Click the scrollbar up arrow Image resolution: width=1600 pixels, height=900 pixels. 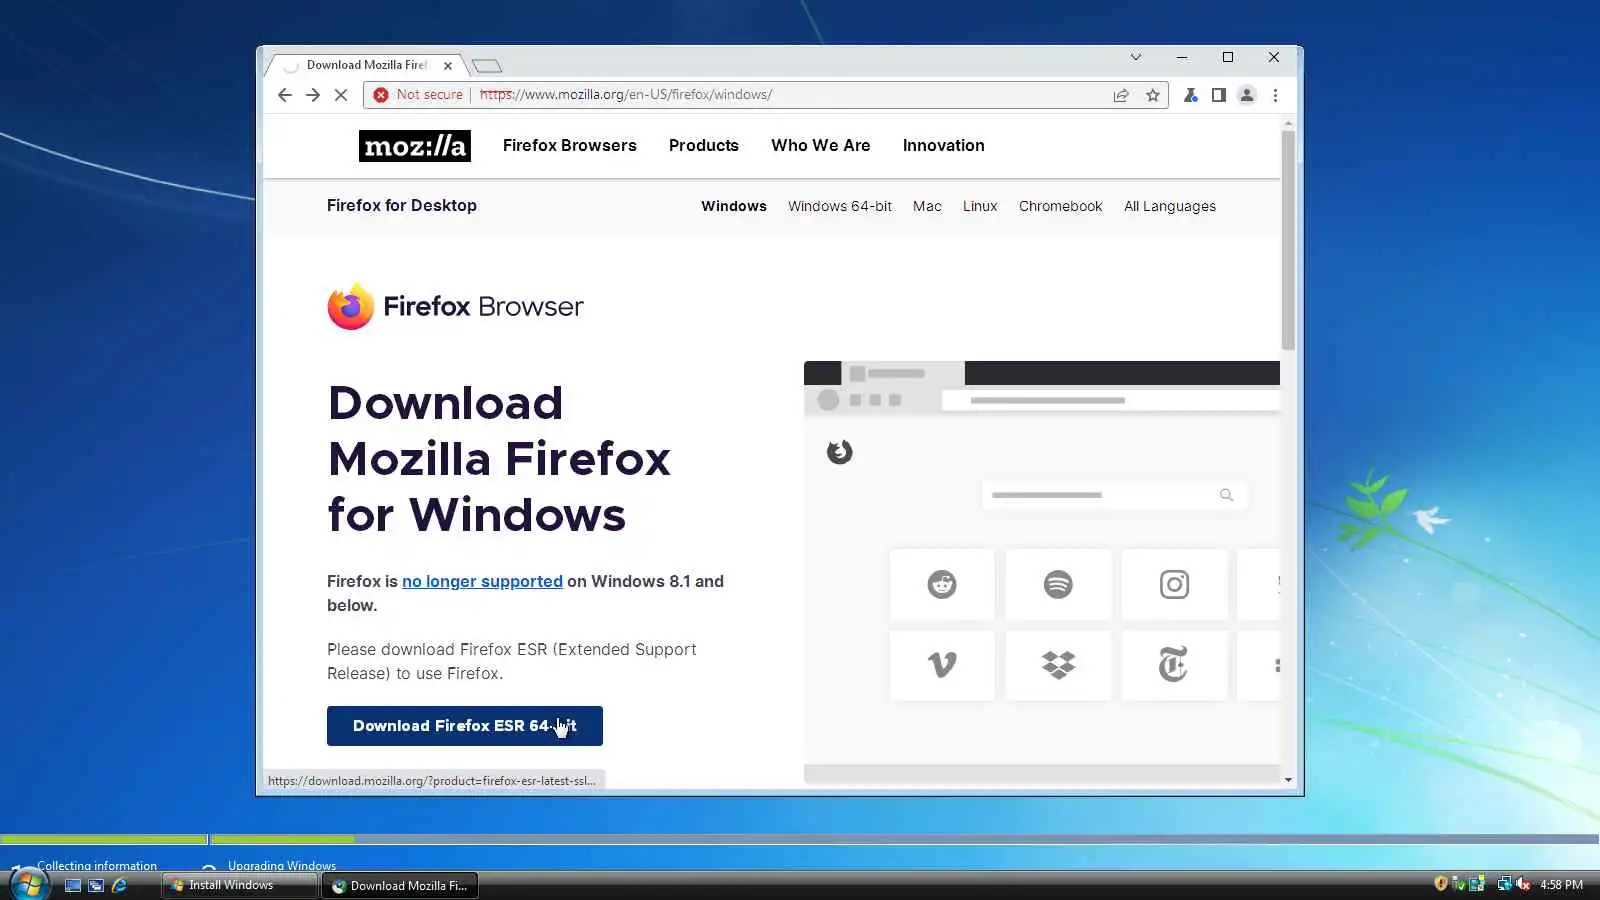[1288, 123]
